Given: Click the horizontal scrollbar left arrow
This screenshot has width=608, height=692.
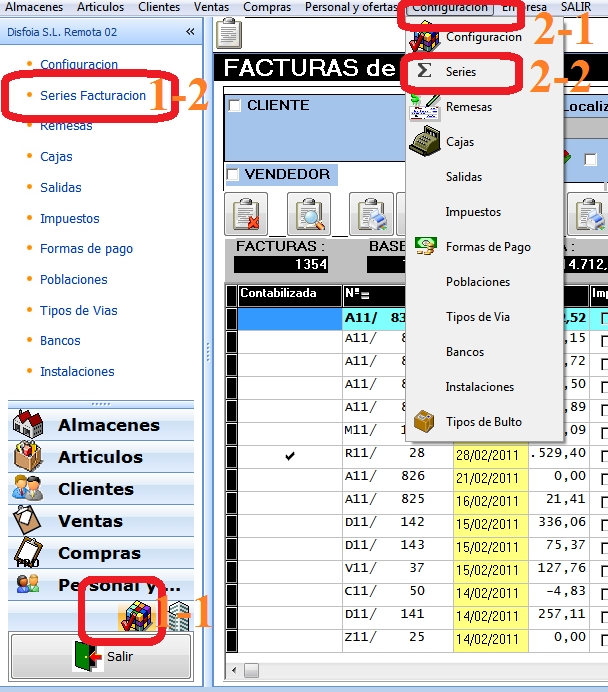Looking at the screenshot, I should (x=234, y=670).
